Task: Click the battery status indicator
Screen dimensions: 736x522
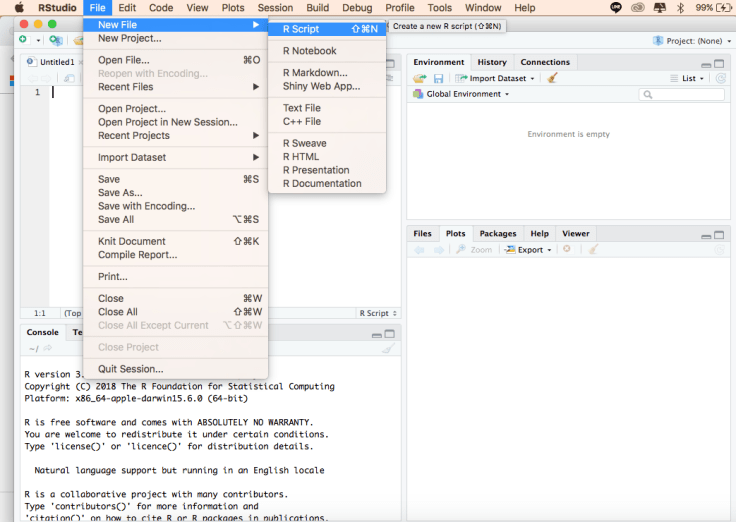Action: [713, 8]
